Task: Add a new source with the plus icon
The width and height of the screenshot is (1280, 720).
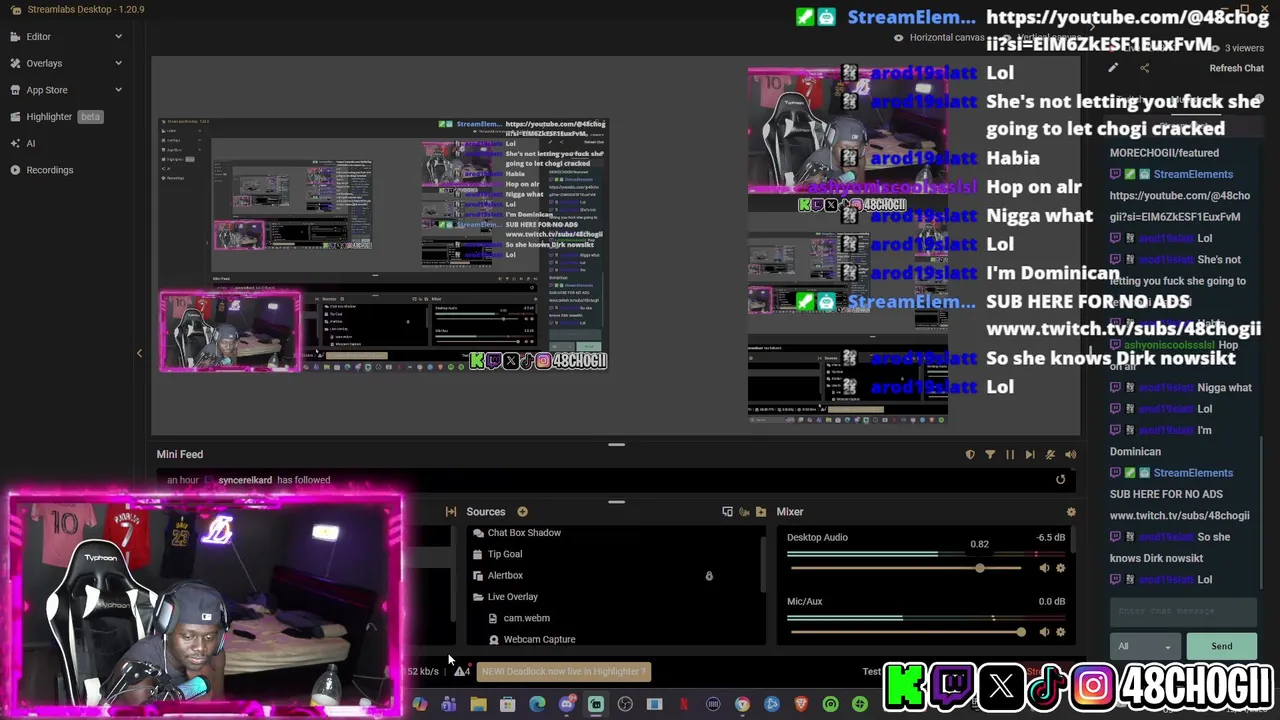Action: 522,512
